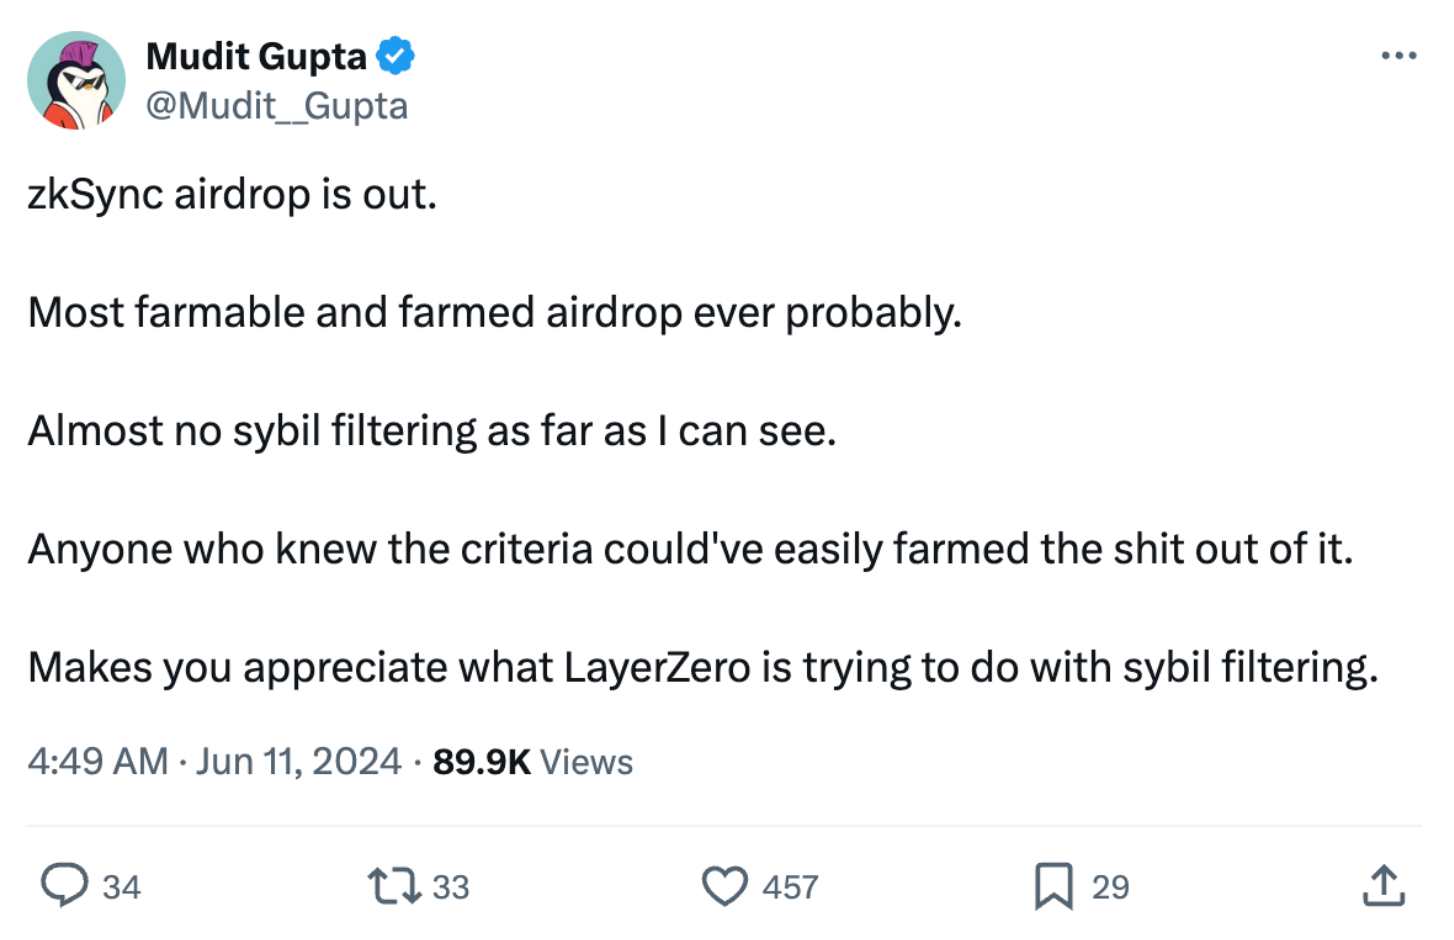
Task: Click the Jun 11, 2024 date
Action: 298,762
